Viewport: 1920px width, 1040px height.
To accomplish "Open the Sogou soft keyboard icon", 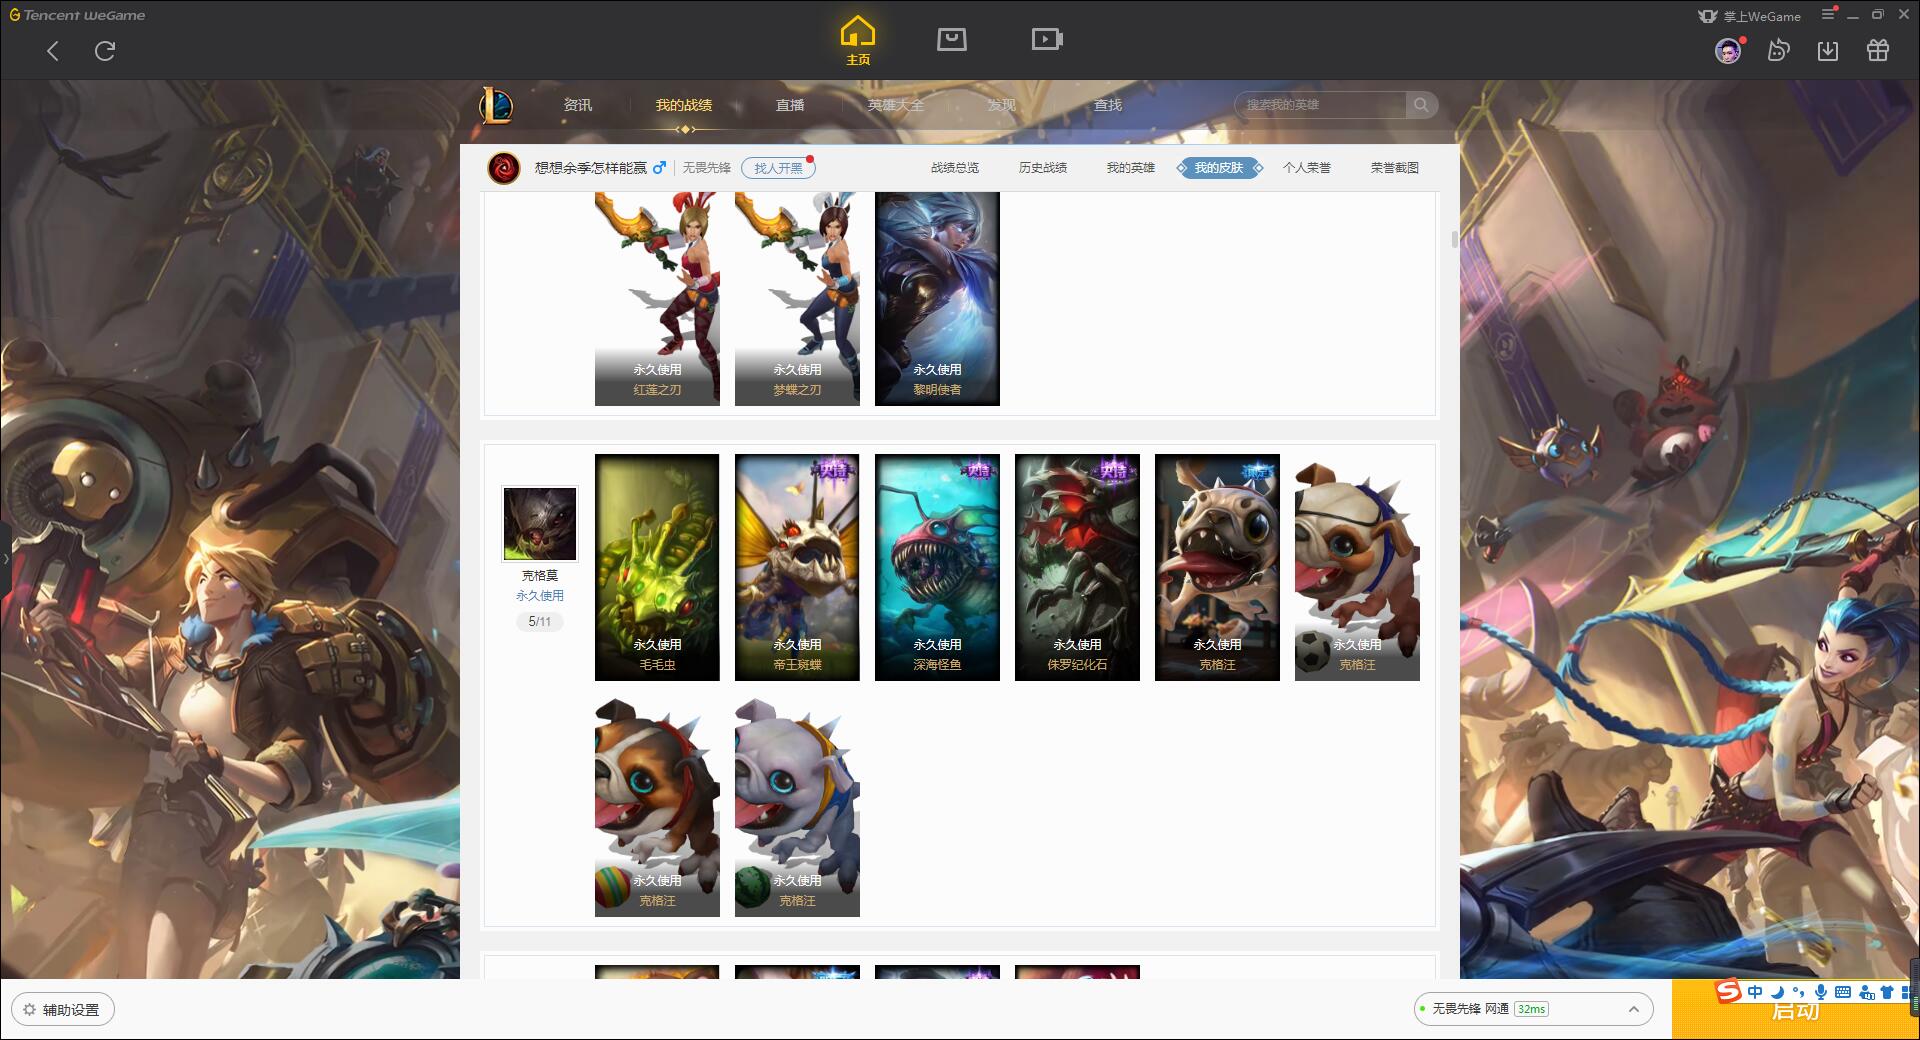I will pyautogui.click(x=1843, y=992).
